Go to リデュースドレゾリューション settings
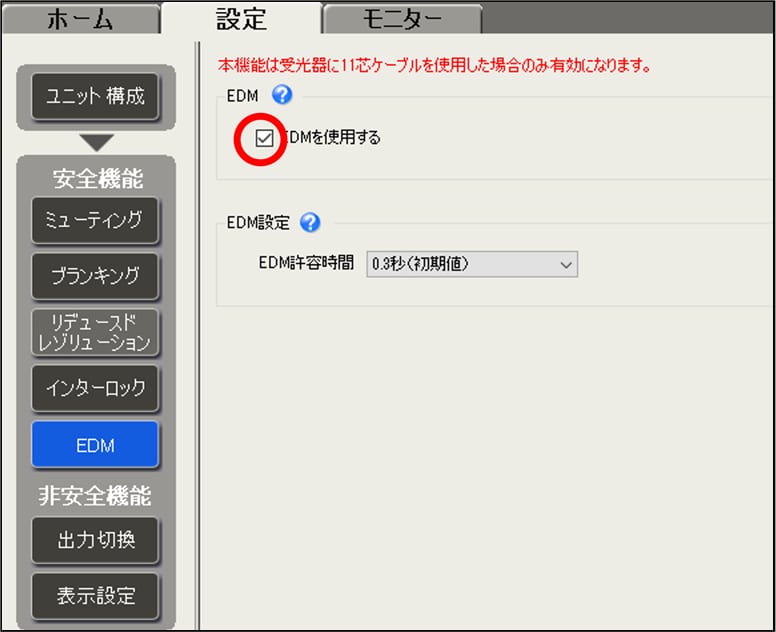Image resolution: width=776 pixels, height=632 pixels. [x=95, y=331]
